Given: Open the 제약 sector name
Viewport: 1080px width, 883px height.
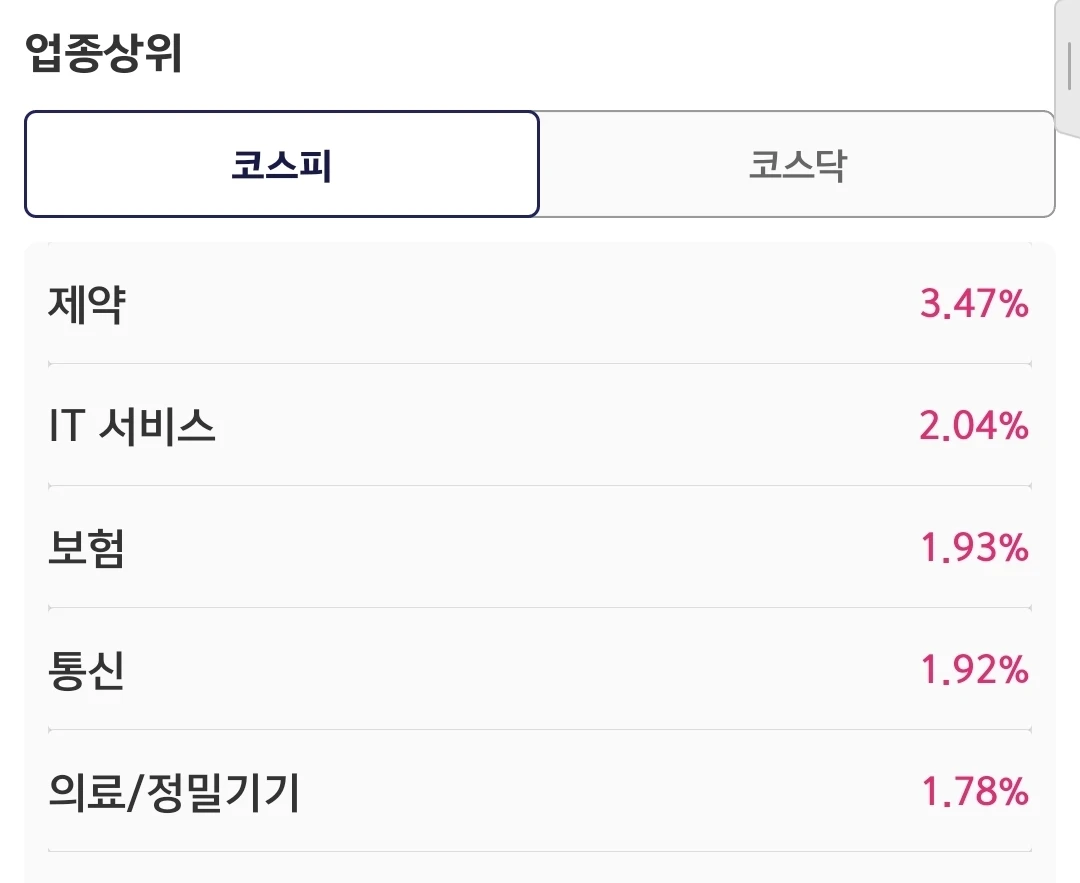Looking at the screenshot, I should click(x=87, y=304).
